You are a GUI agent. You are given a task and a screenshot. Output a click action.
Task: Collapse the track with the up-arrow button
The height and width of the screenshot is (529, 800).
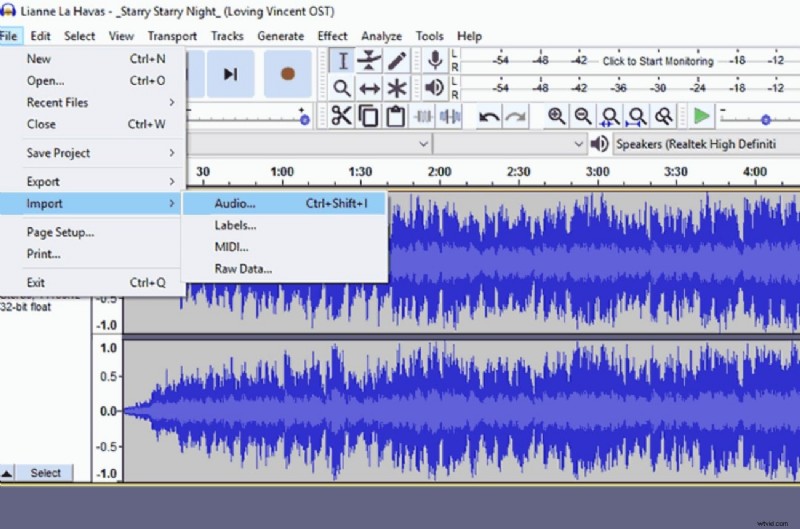click(x=7, y=473)
